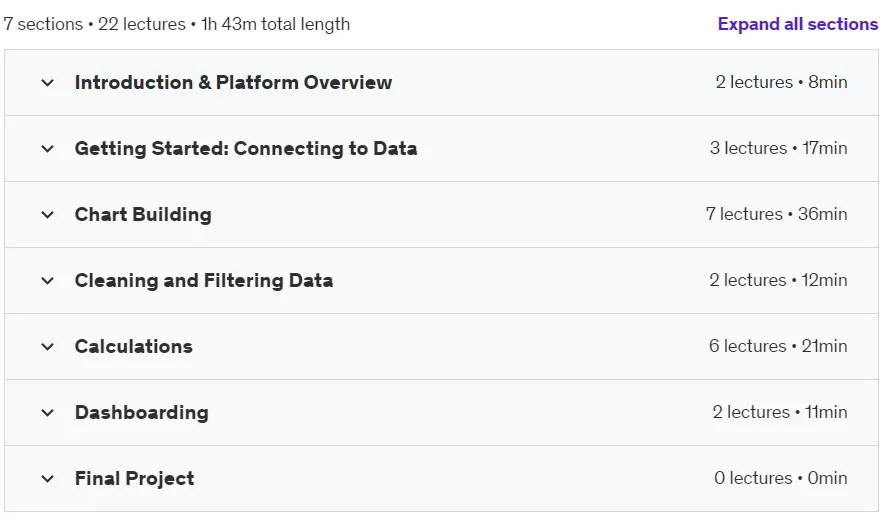Expand Introduction & Platform Overview chevron
Viewport: 884px width, 517px height.
[x=47, y=83]
